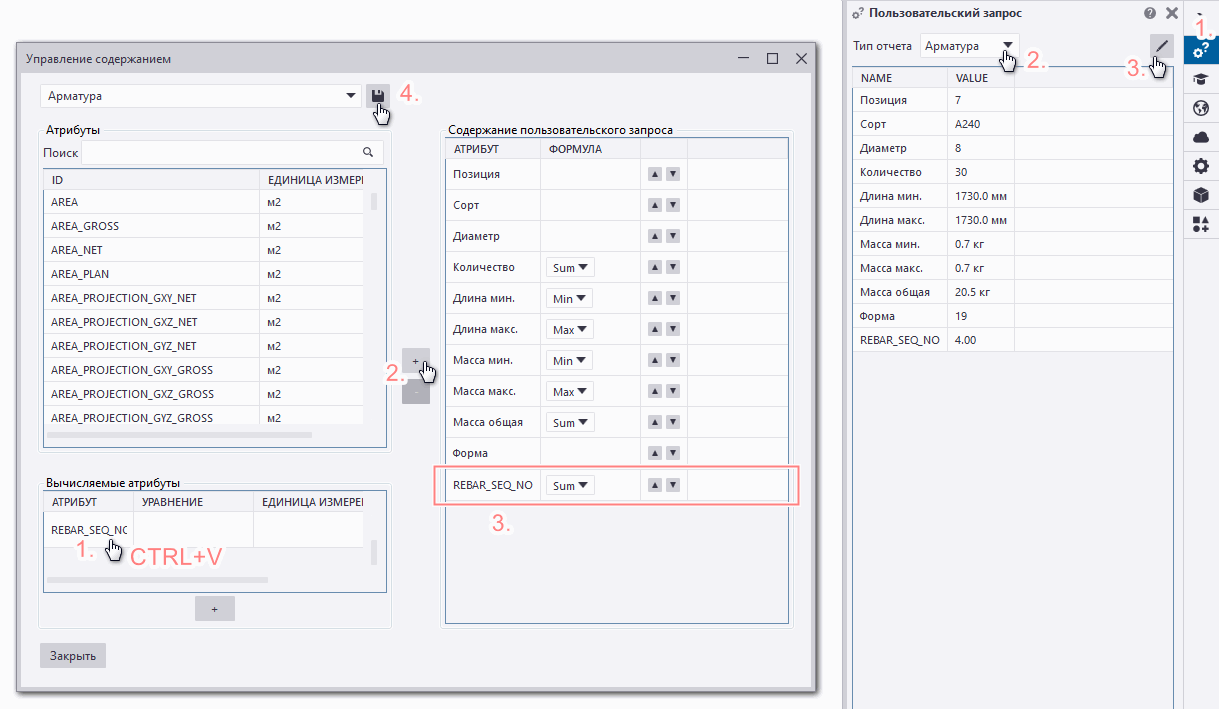1219x709 pixels.
Task: Select REBAR_SEQ_NO in Вычисляемые атрибуты table
Action: (89, 530)
